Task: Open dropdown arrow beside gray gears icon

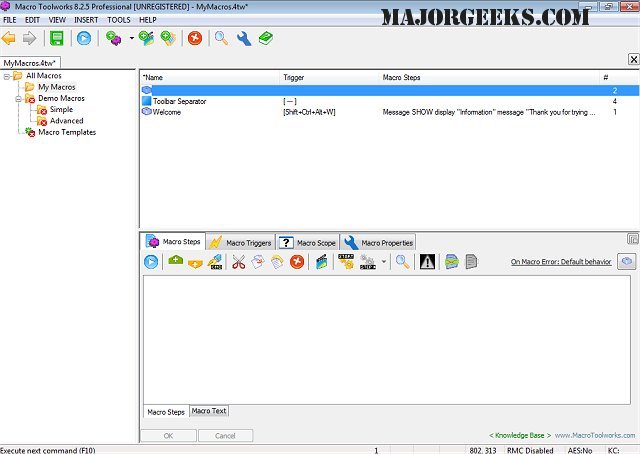Action: tap(384, 262)
